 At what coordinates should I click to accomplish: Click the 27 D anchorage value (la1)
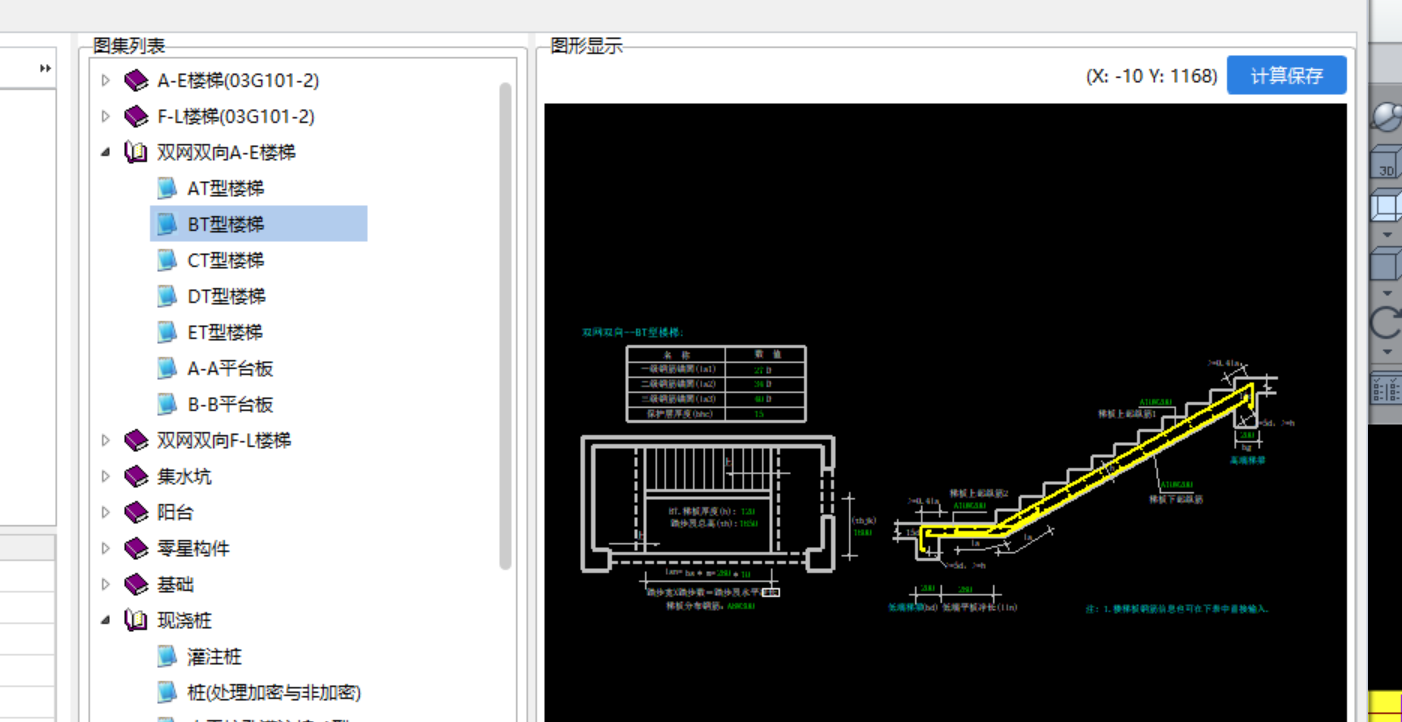763,370
